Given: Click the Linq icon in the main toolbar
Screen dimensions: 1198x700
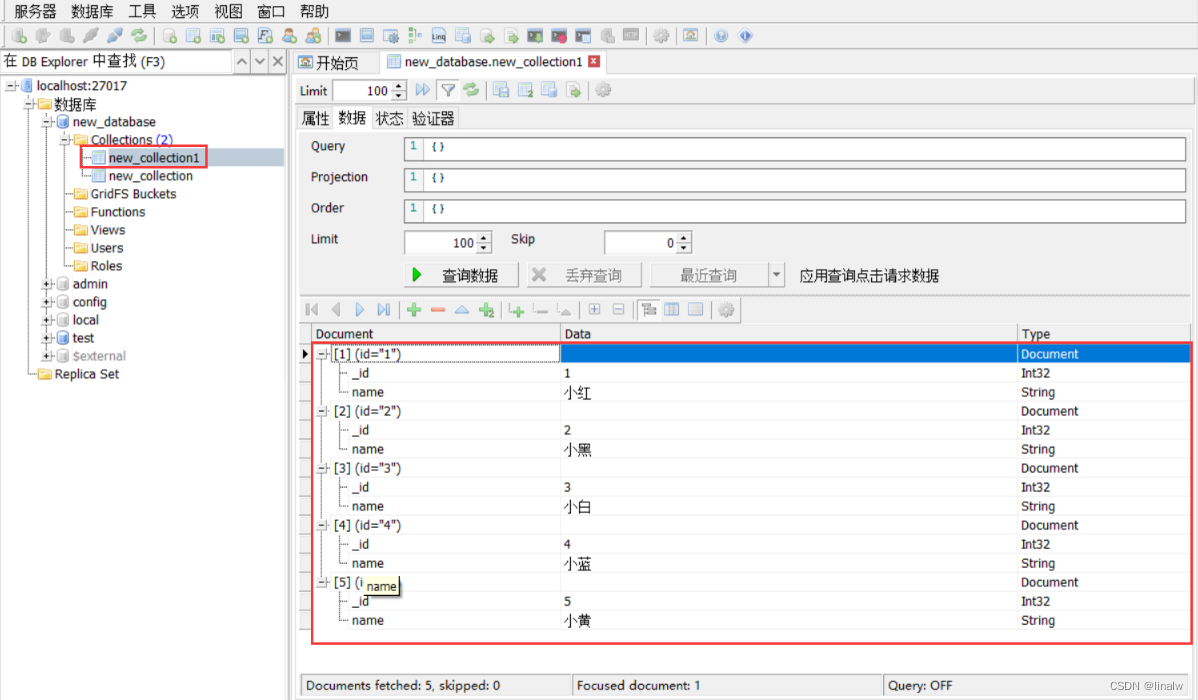Looking at the screenshot, I should click(439, 35).
